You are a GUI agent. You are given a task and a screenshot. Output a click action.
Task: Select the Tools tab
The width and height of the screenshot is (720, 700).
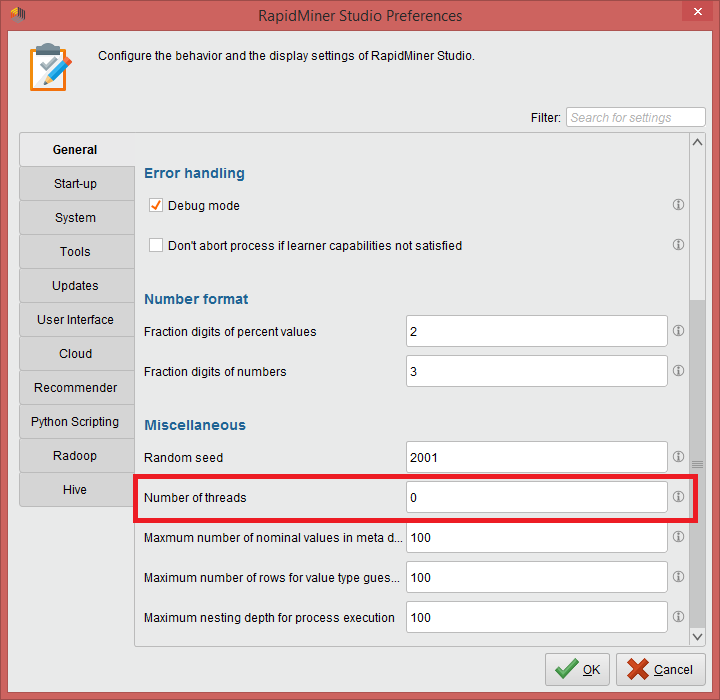[77, 252]
